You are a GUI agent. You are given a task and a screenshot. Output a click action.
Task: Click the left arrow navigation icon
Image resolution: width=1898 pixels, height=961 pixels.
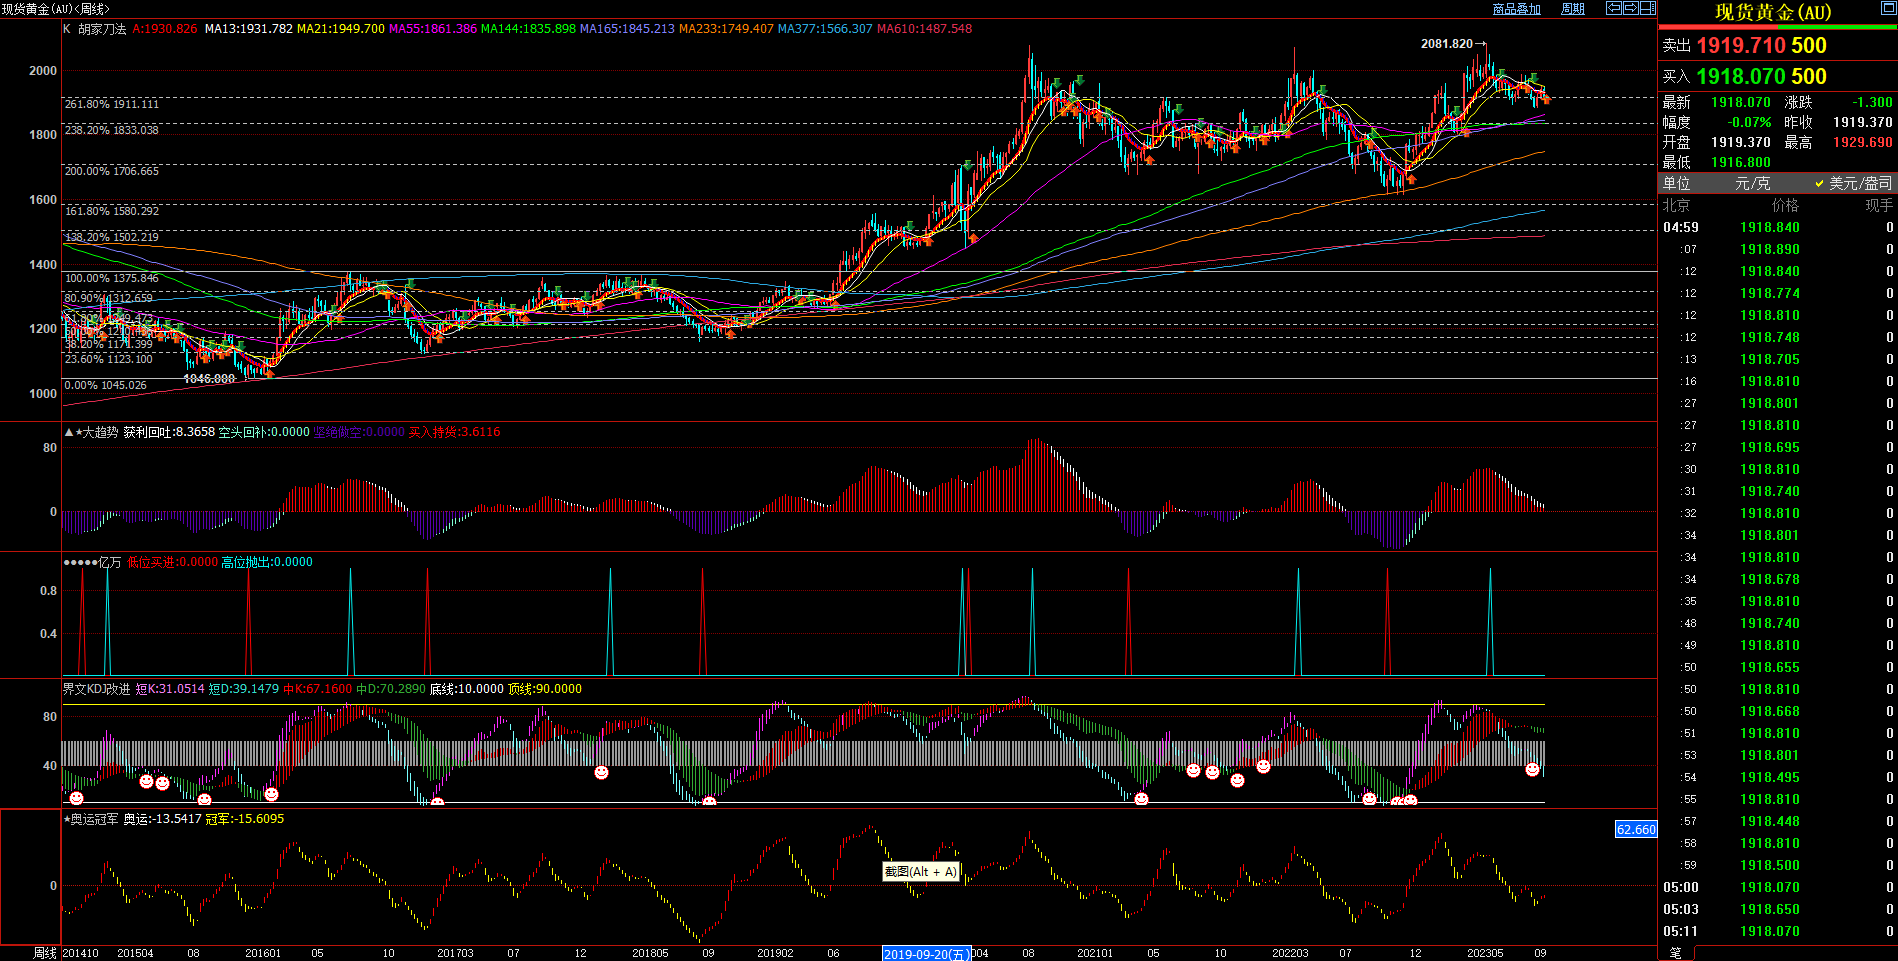click(1613, 8)
